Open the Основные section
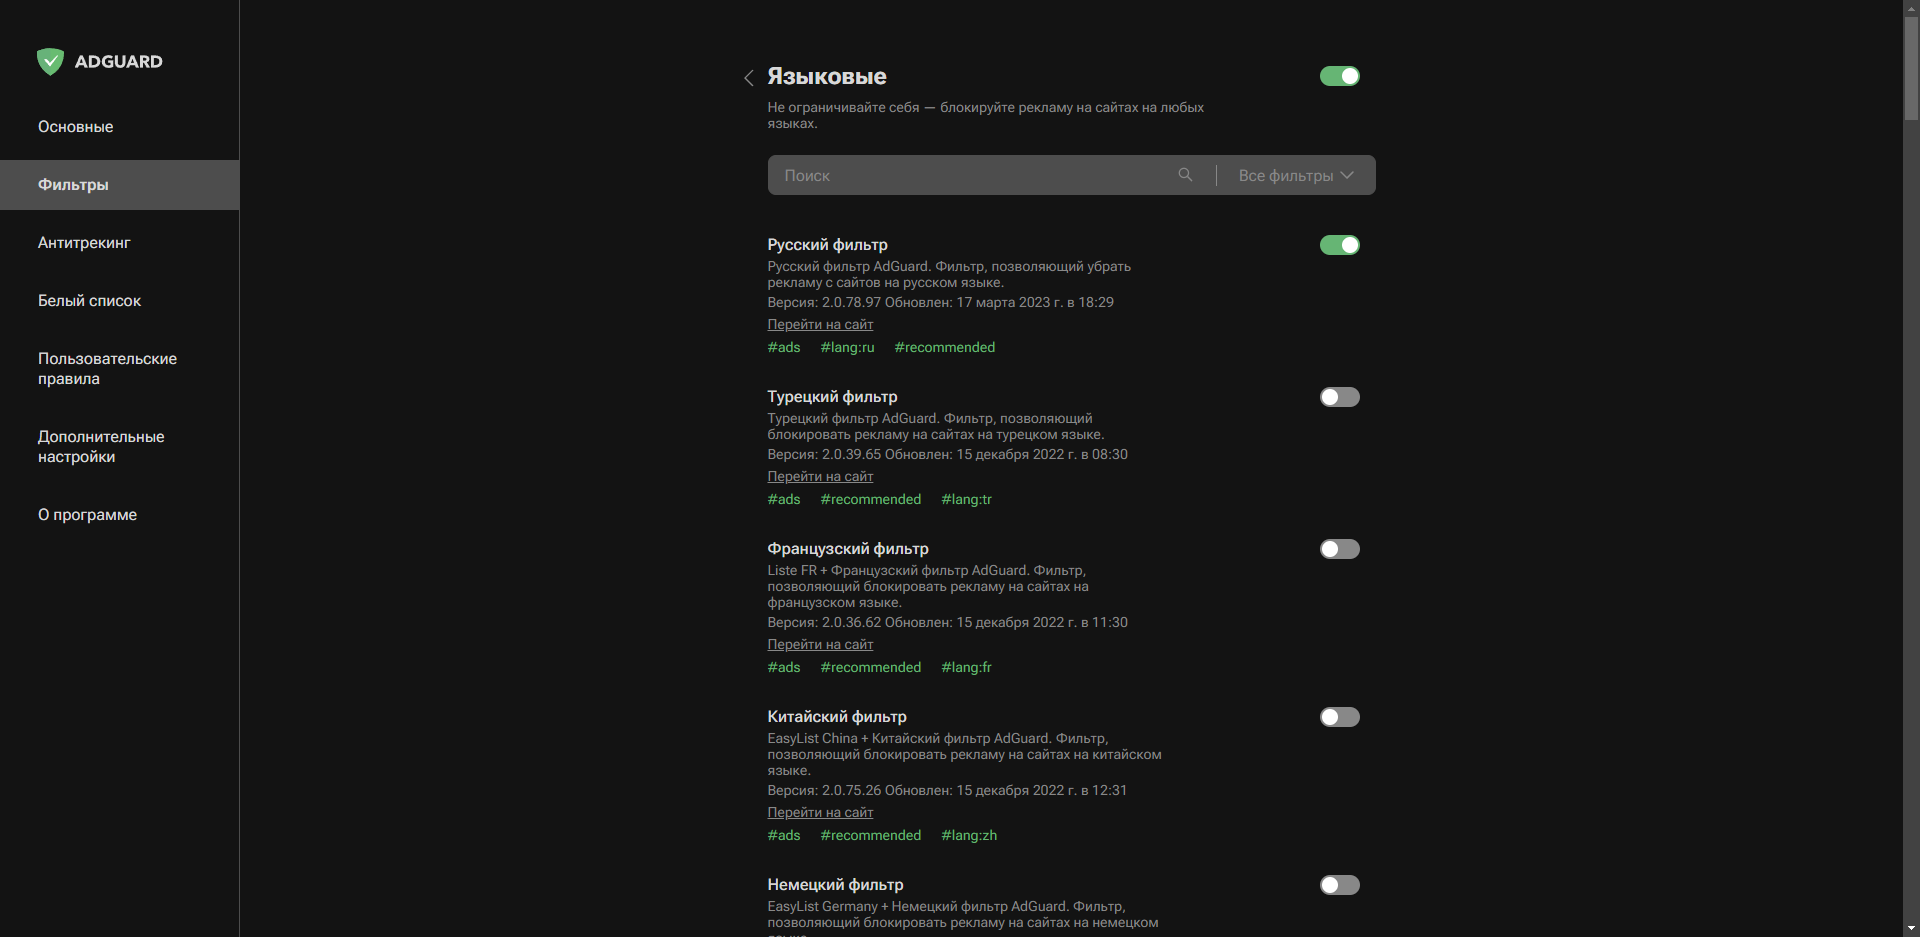The height and width of the screenshot is (937, 1920). click(75, 126)
